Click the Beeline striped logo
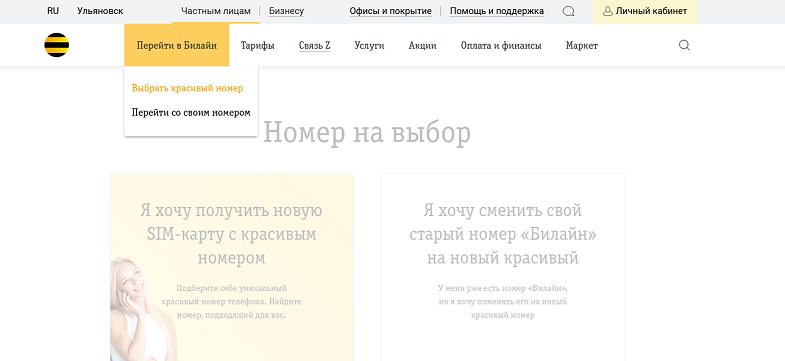 (x=57, y=45)
